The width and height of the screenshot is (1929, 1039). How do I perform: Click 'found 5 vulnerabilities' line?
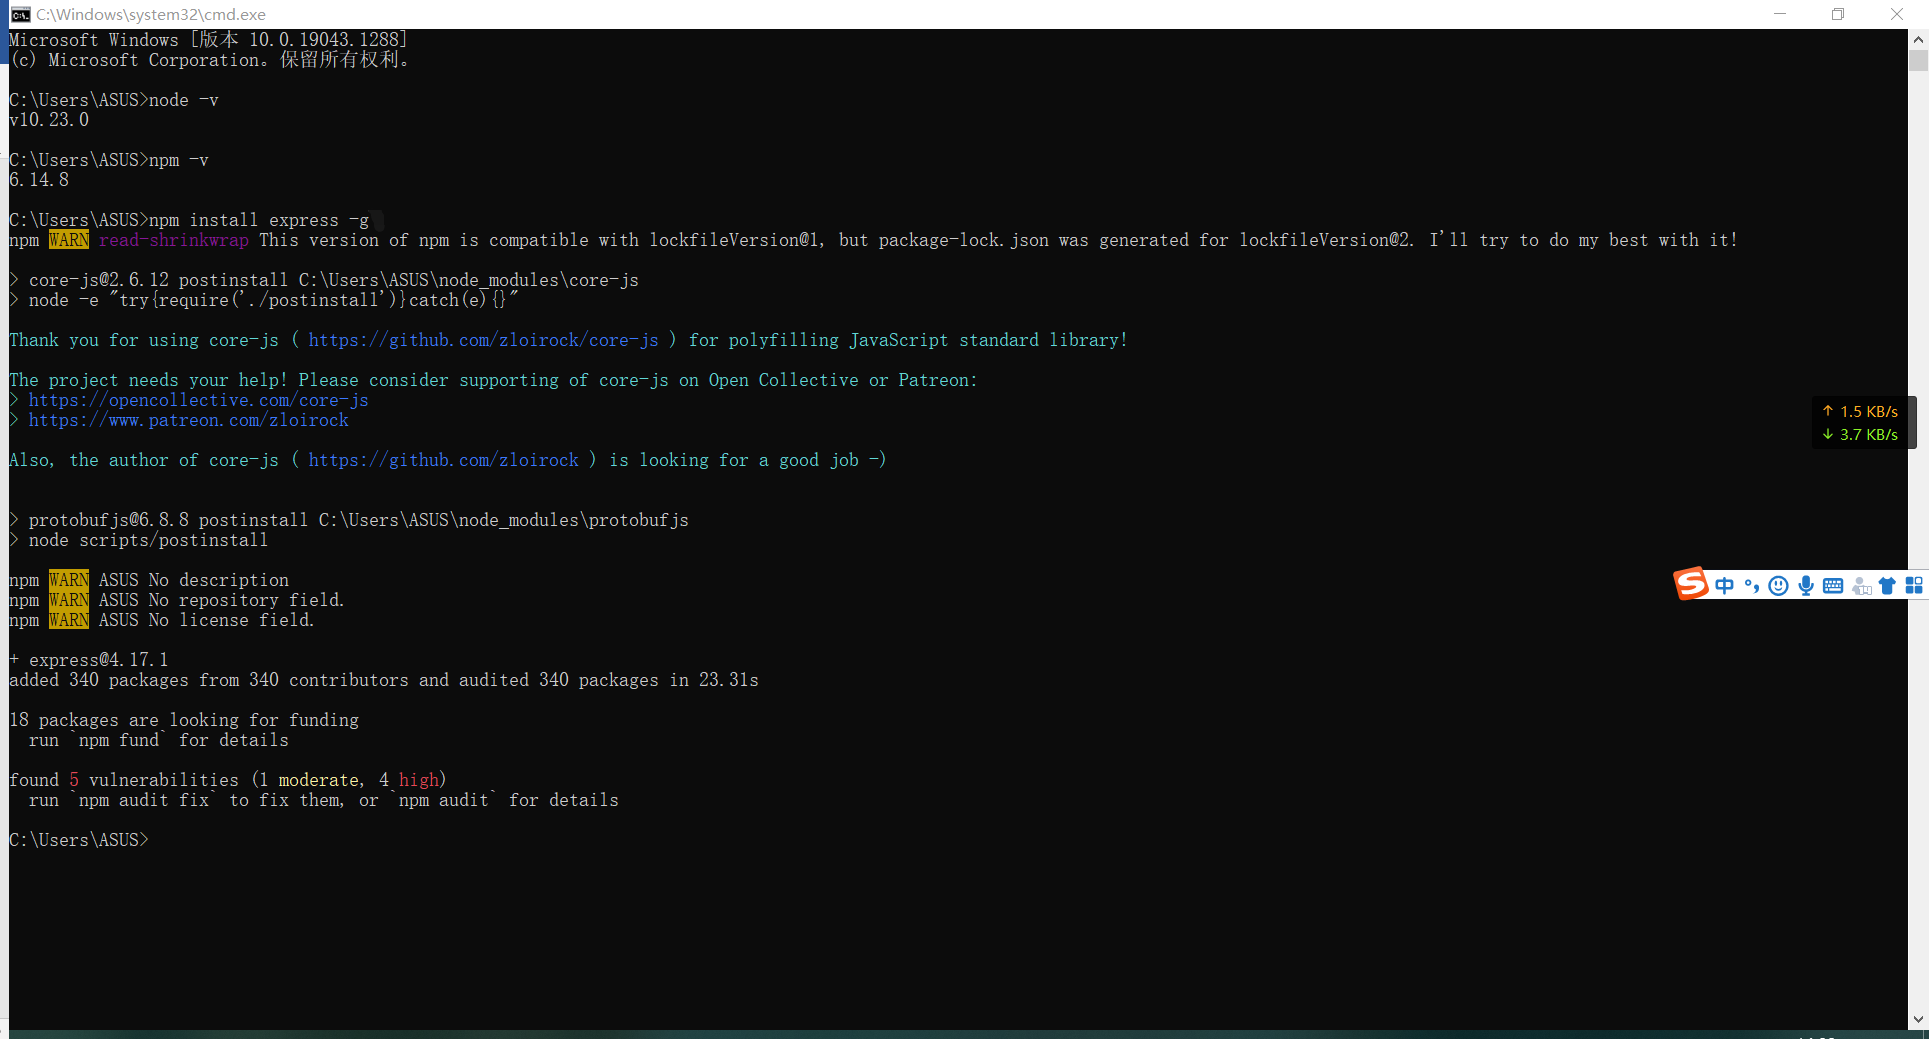[x=228, y=780]
